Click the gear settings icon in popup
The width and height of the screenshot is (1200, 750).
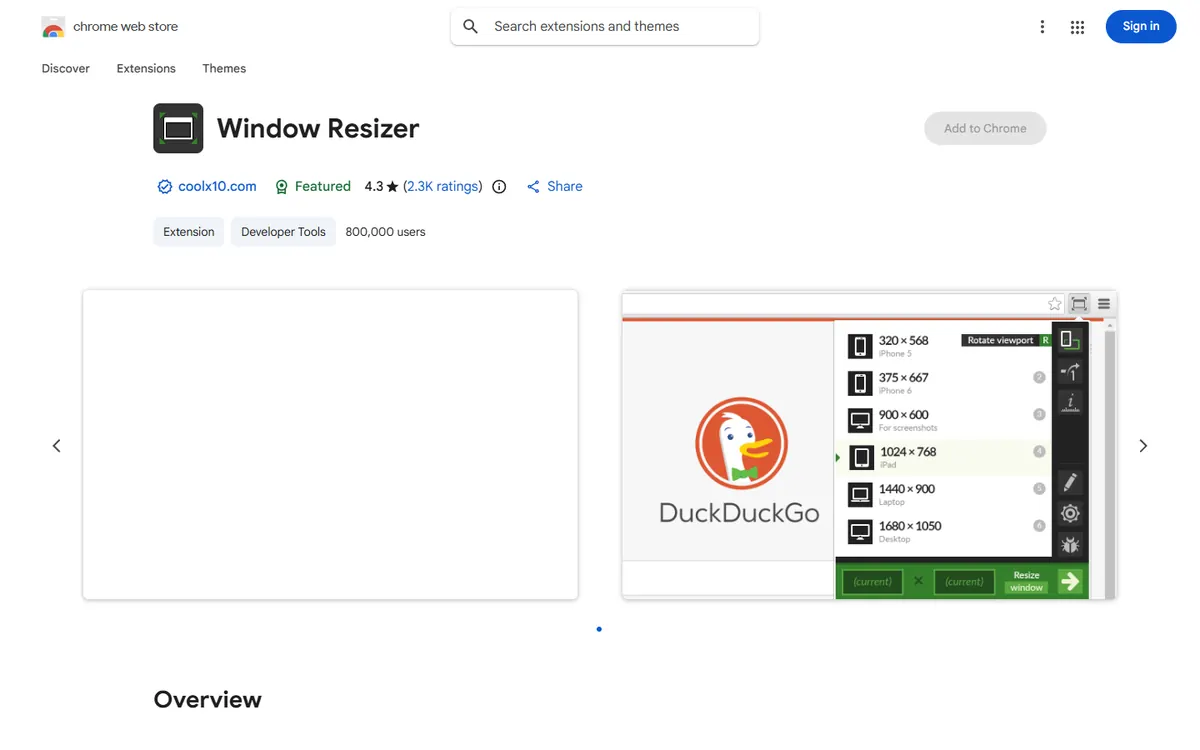pyautogui.click(x=1070, y=514)
